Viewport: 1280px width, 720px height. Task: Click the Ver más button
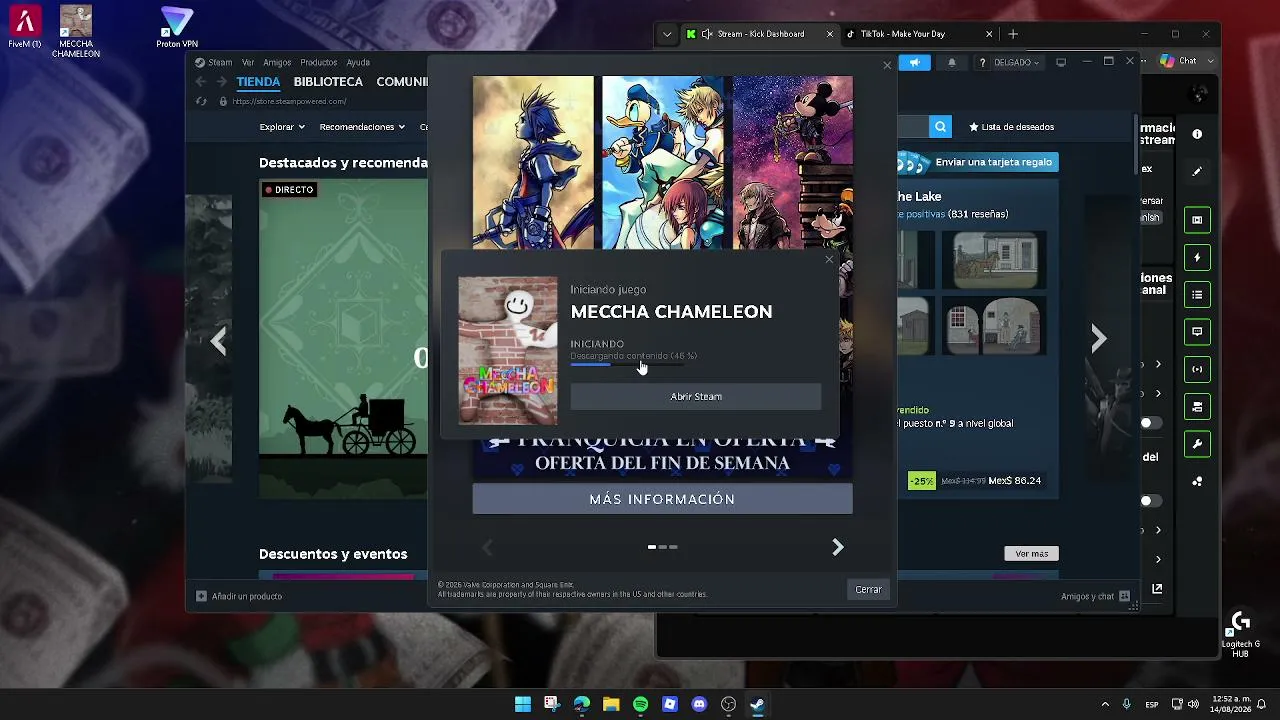(x=1031, y=554)
